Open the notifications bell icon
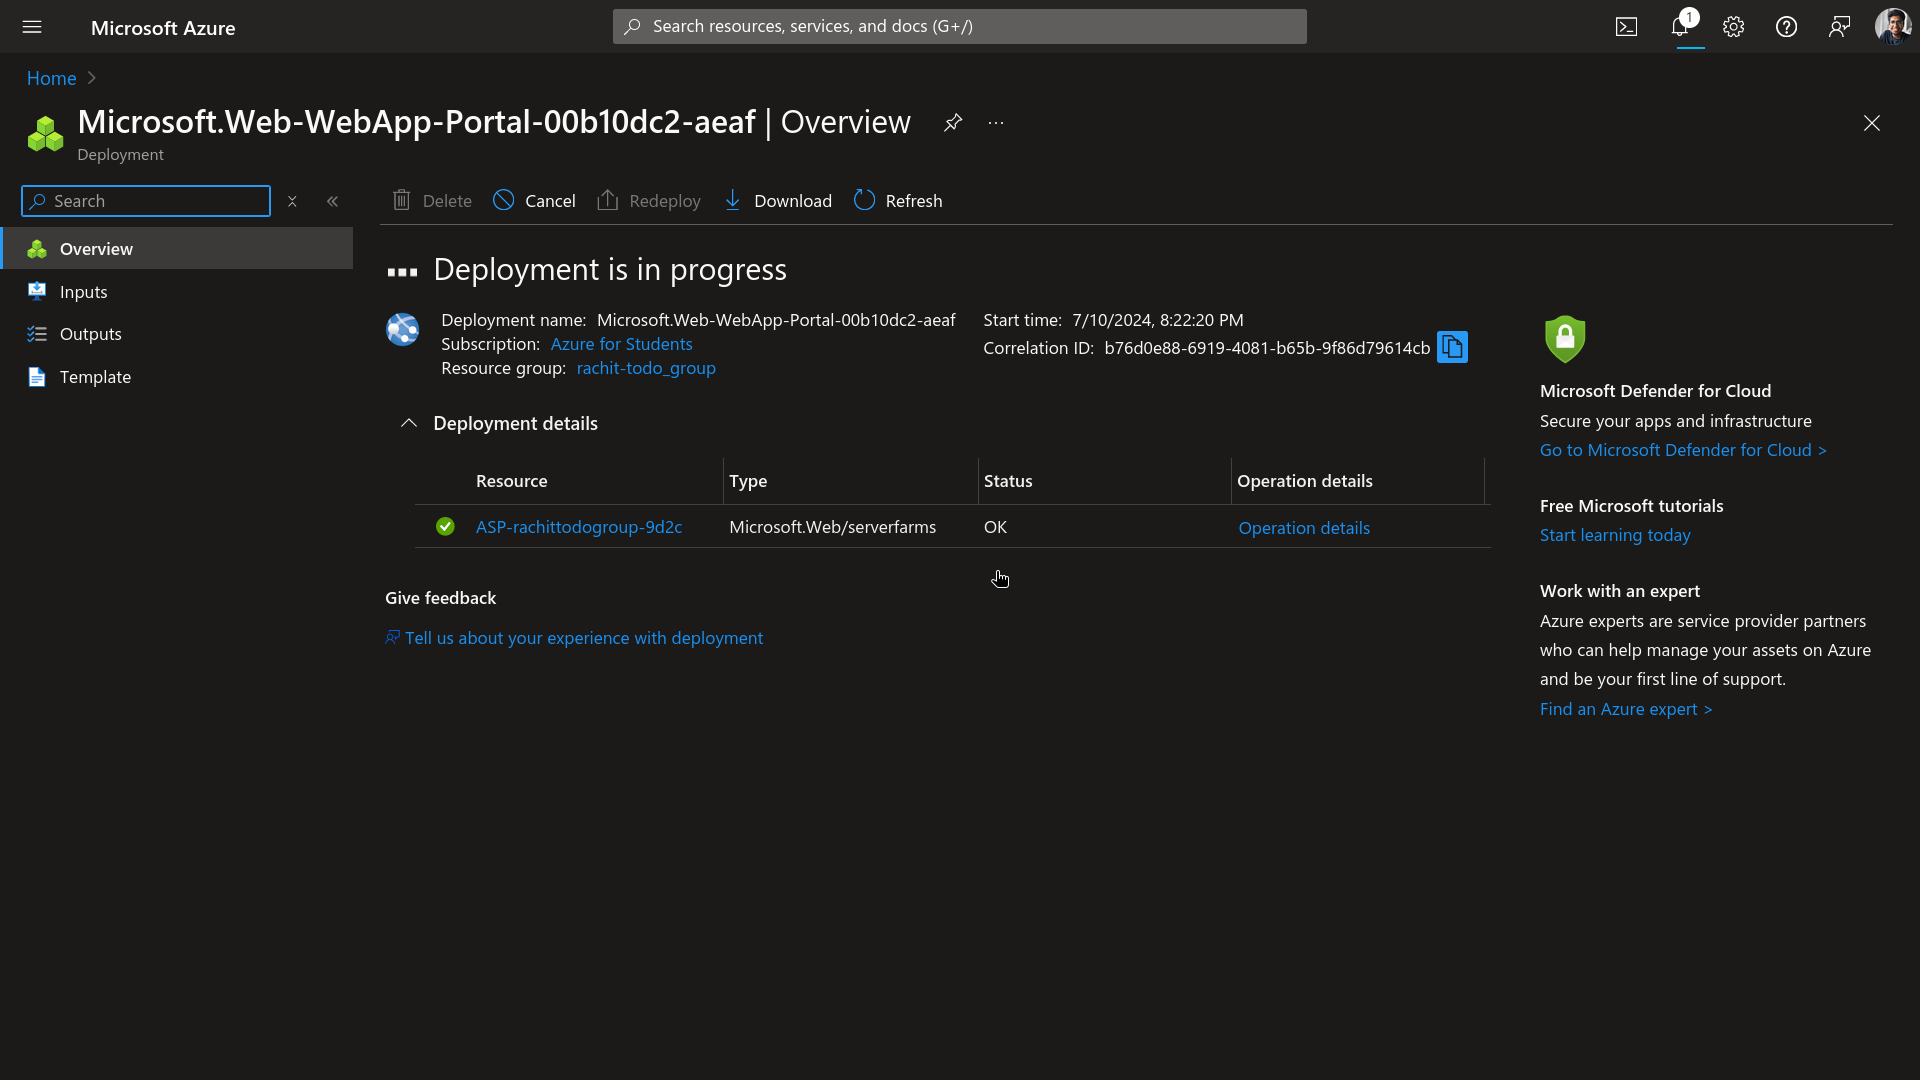The height and width of the screenshot is (1080, 1920). tap(1680, 27)
